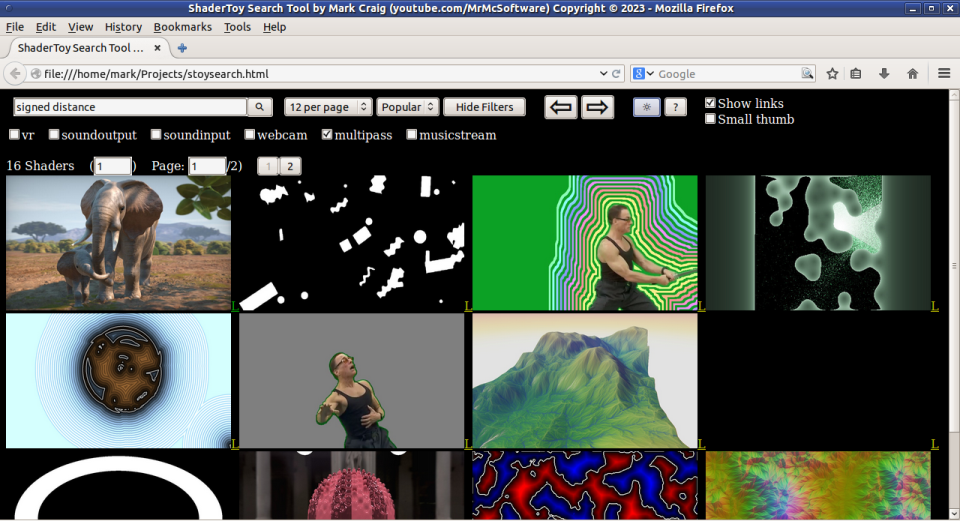This screenshot has height=521, width=960.
Task: Open the Popular sort dropdown
Action: (x=407, y=107)
